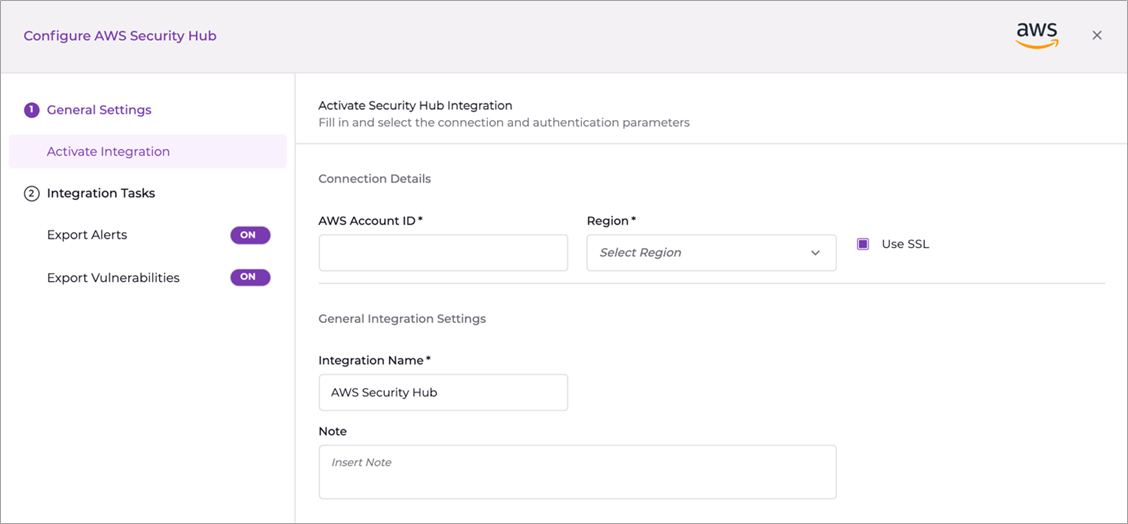Click the Region dropdown chevron arrow

coord(815,253)
